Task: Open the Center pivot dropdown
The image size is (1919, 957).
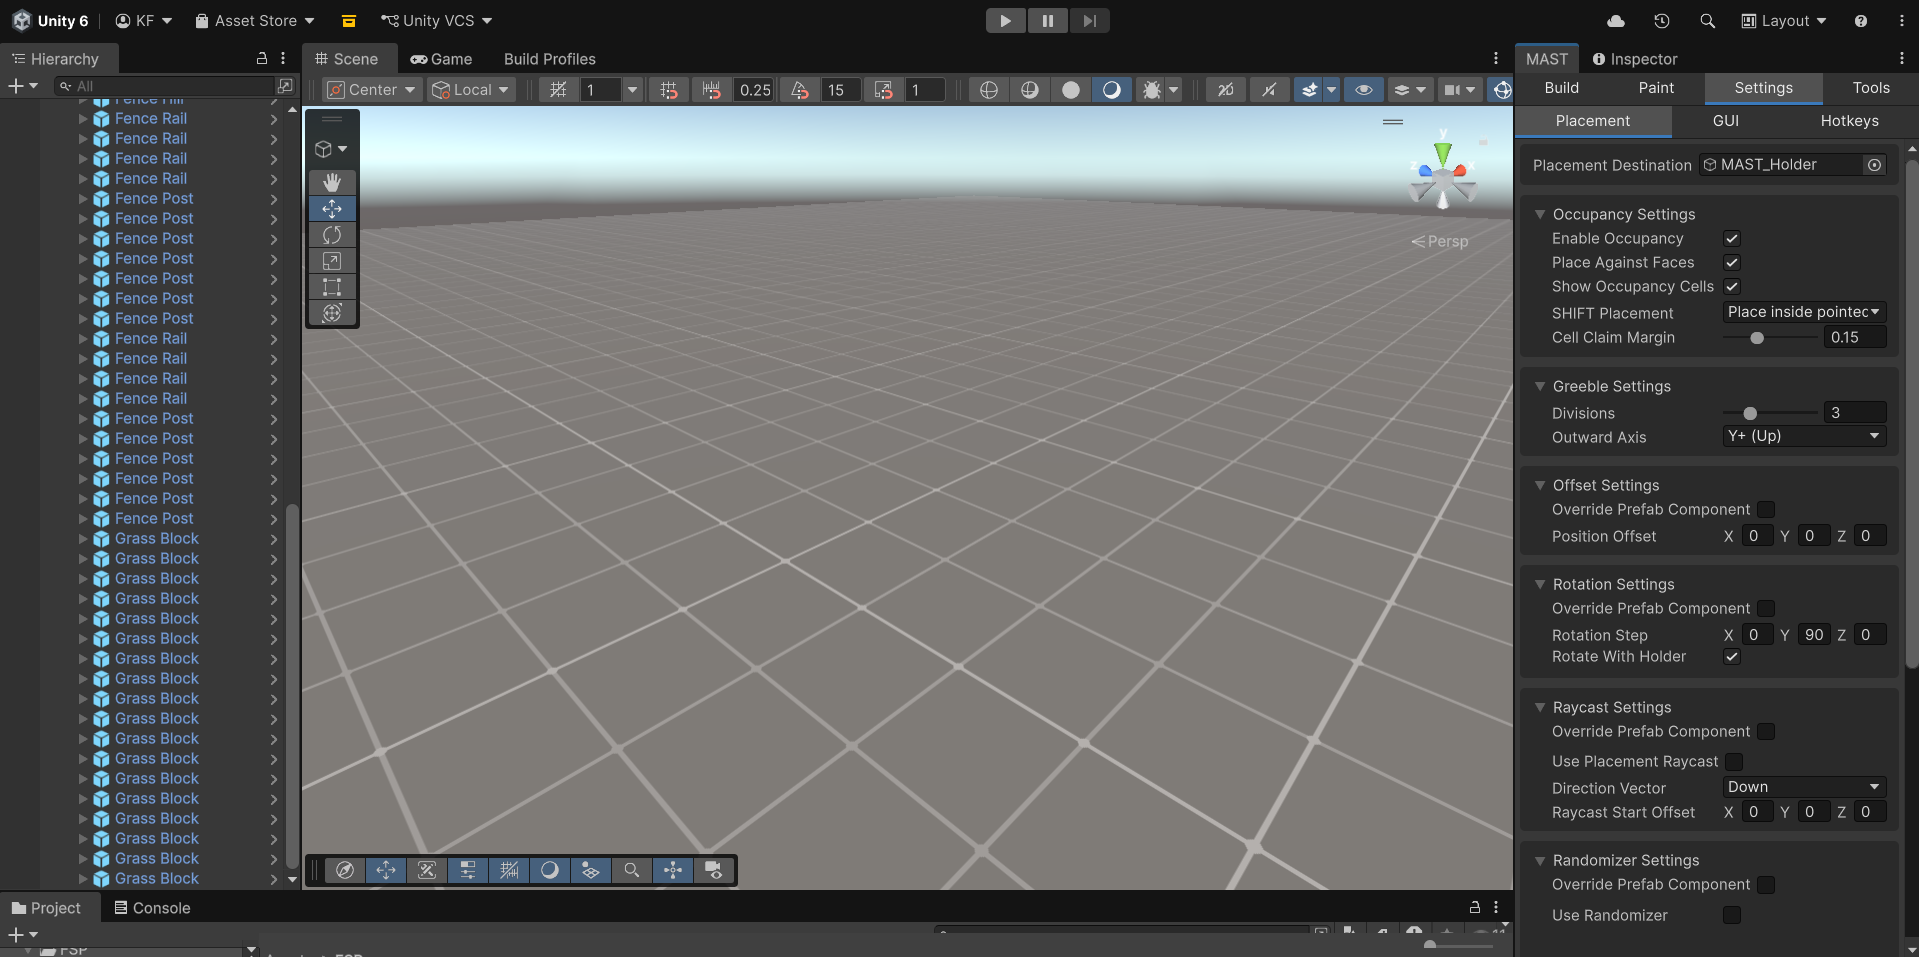Action: click(x=371, y=90)
